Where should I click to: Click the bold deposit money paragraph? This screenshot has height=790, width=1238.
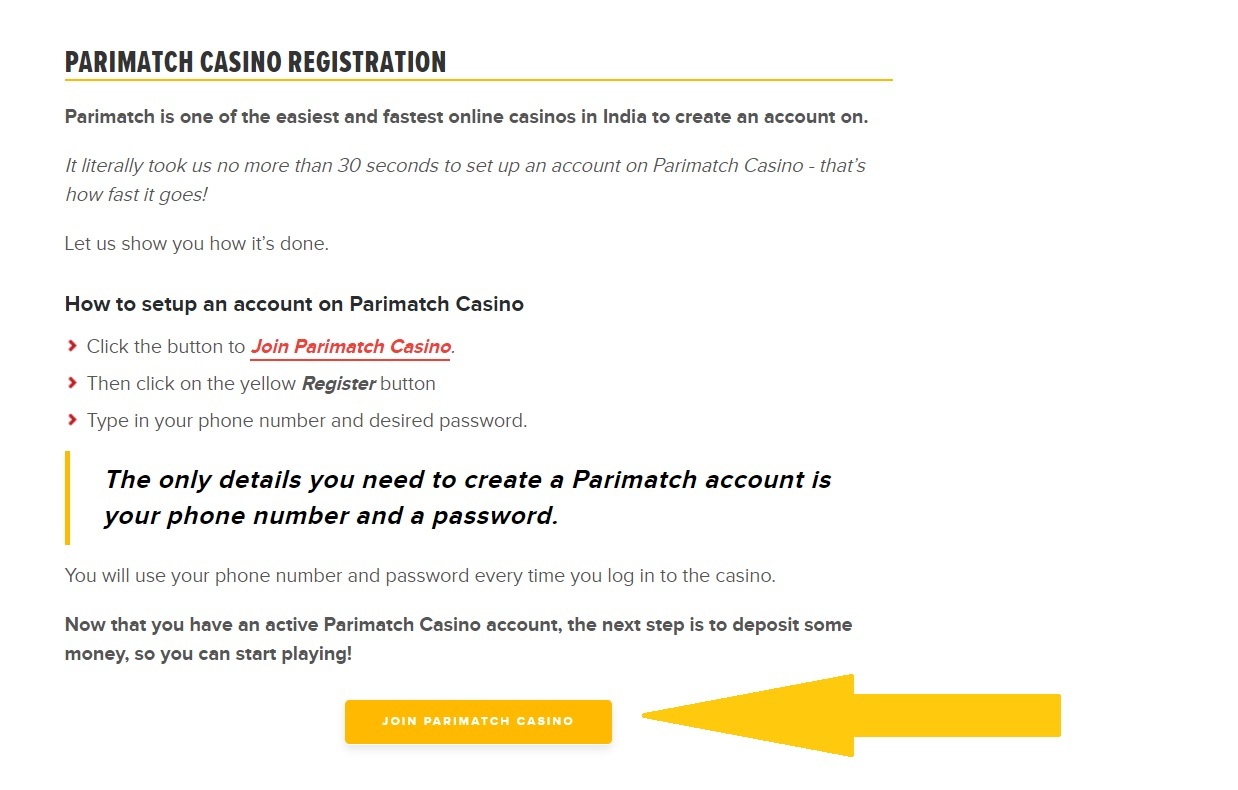coord(458,639)
